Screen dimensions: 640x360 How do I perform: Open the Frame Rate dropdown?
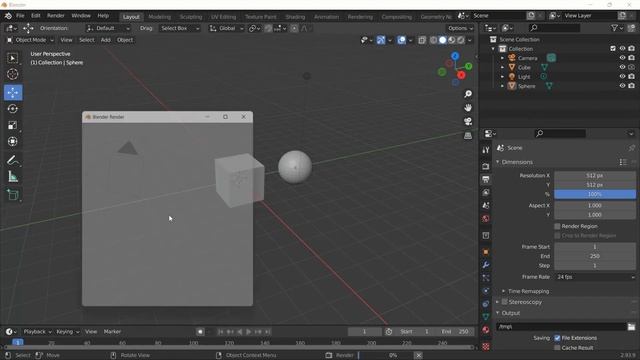coord(595,277)
